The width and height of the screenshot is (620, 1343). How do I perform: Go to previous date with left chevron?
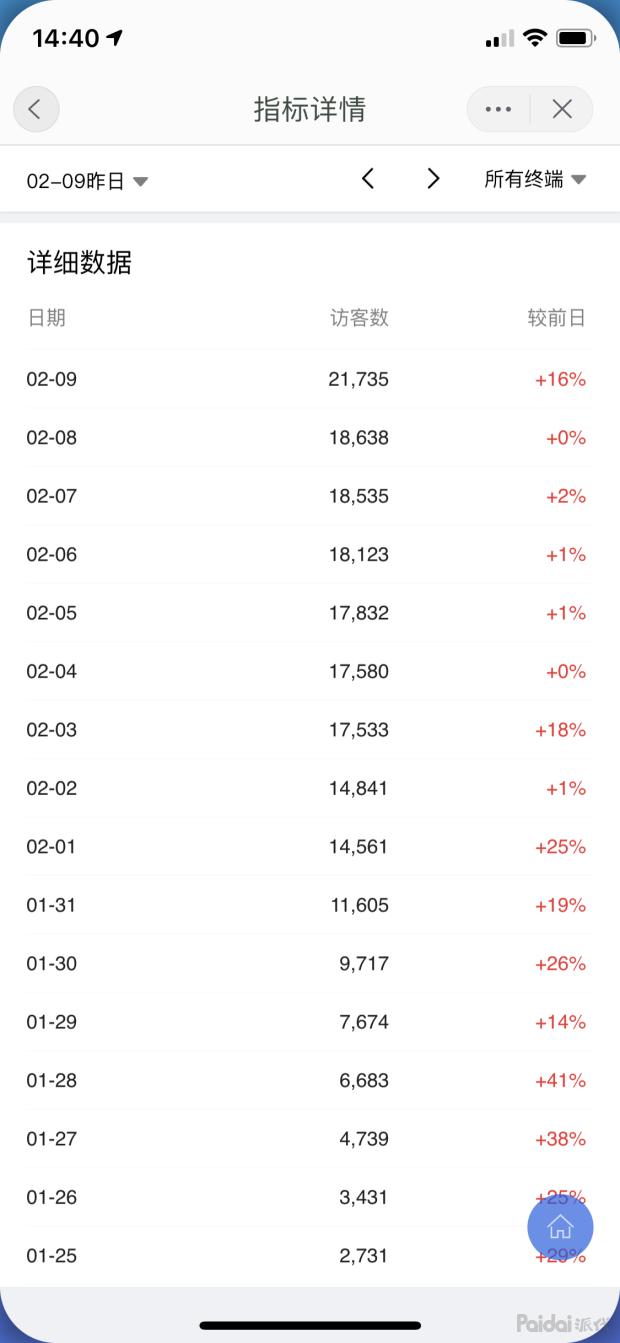[368, 179]
